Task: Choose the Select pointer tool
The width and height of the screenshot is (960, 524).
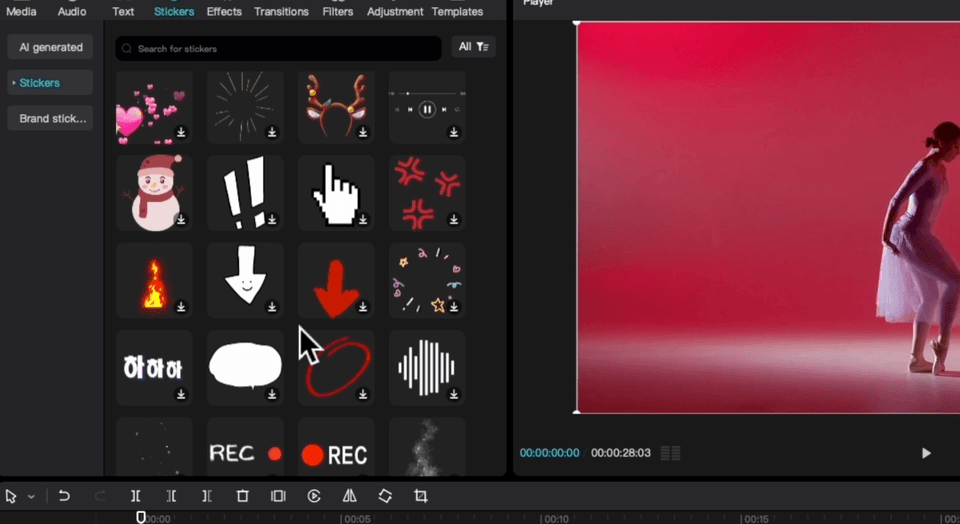Action: coord(11,496)
